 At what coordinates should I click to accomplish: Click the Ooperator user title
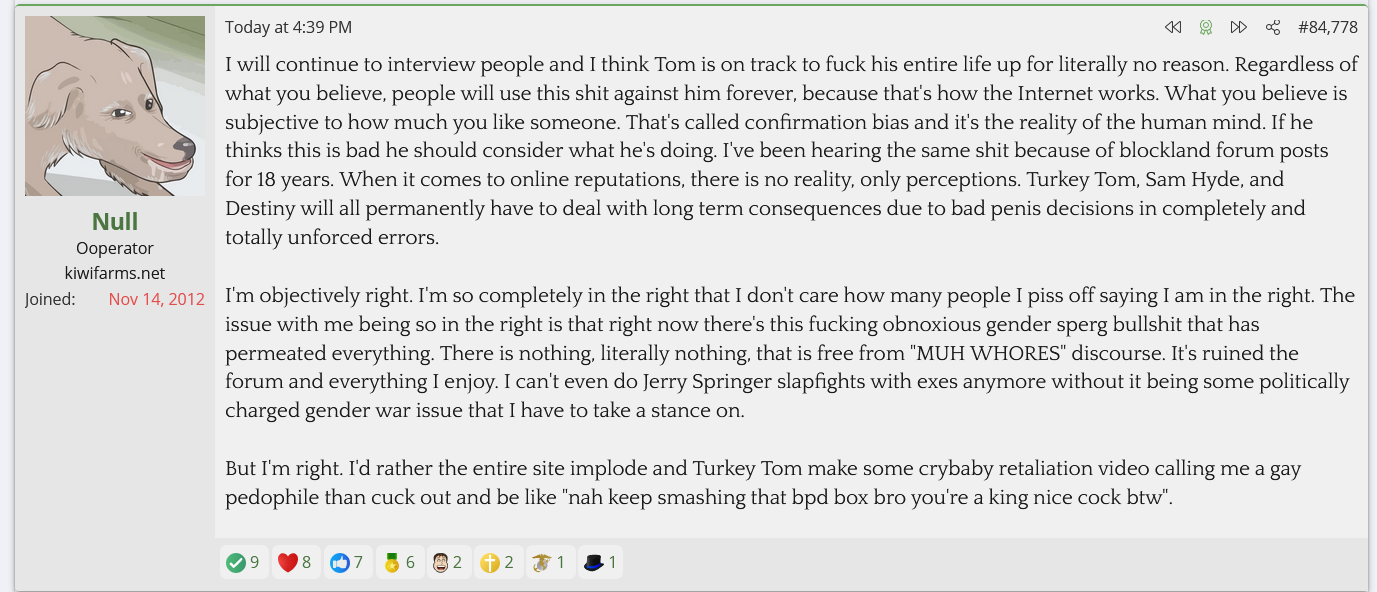pyautogui.click(x=115, y=248)
